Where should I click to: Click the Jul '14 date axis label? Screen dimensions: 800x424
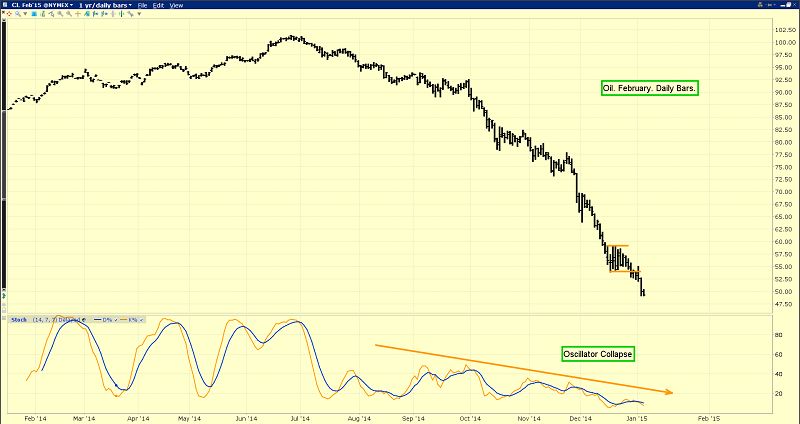pyautogui.click(x=300, y=418)
